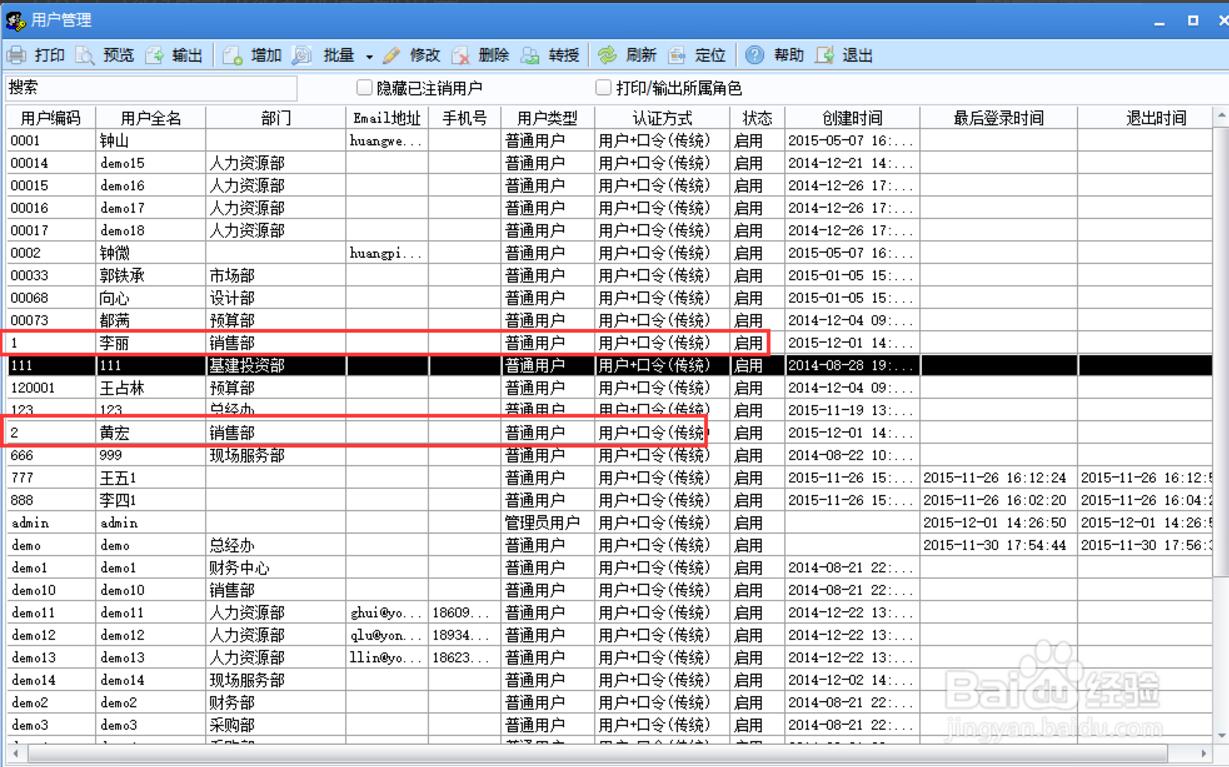Click the Locate (定位) toolbar icon
1229x767 pixels.
[x=677, y=55]
